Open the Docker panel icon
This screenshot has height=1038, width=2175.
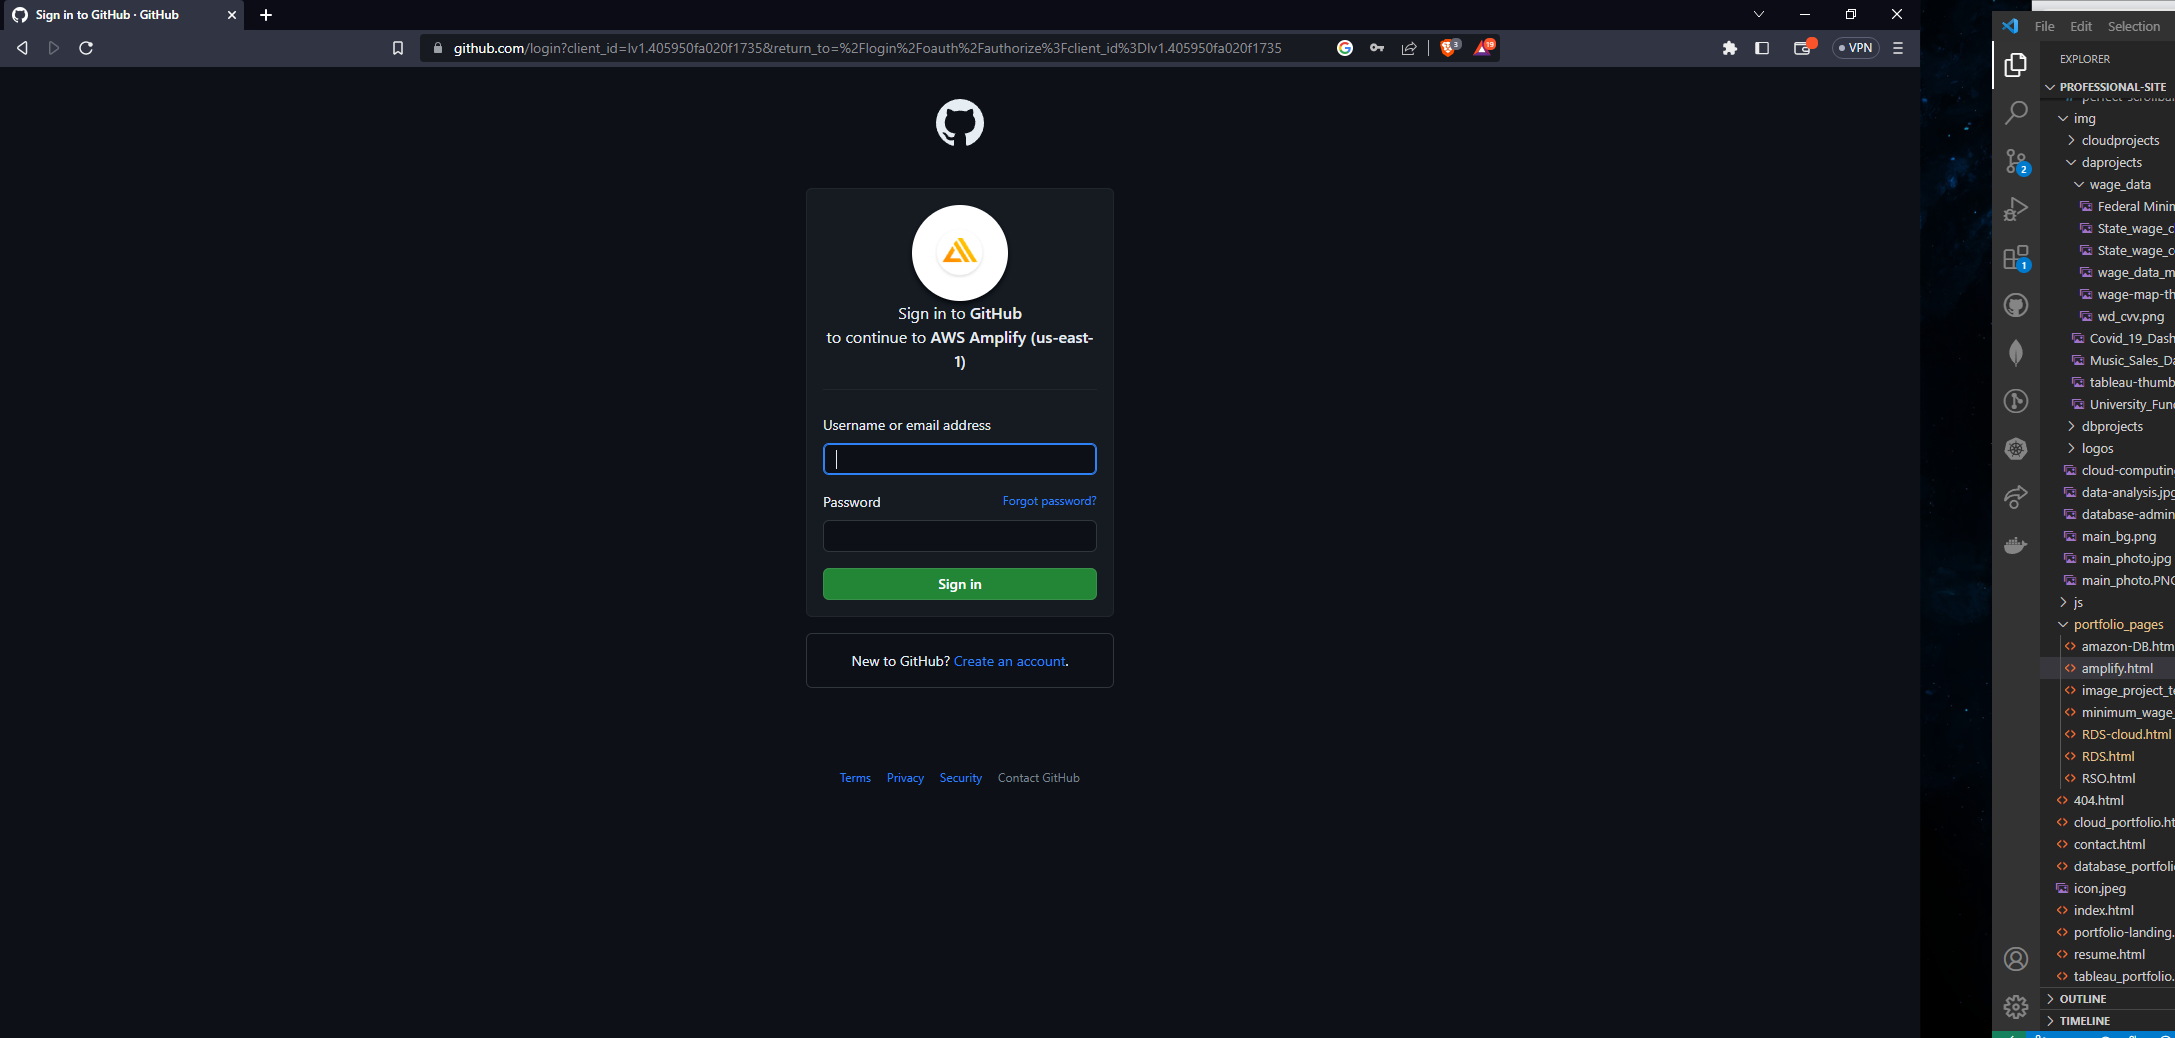coord(2016,545)
